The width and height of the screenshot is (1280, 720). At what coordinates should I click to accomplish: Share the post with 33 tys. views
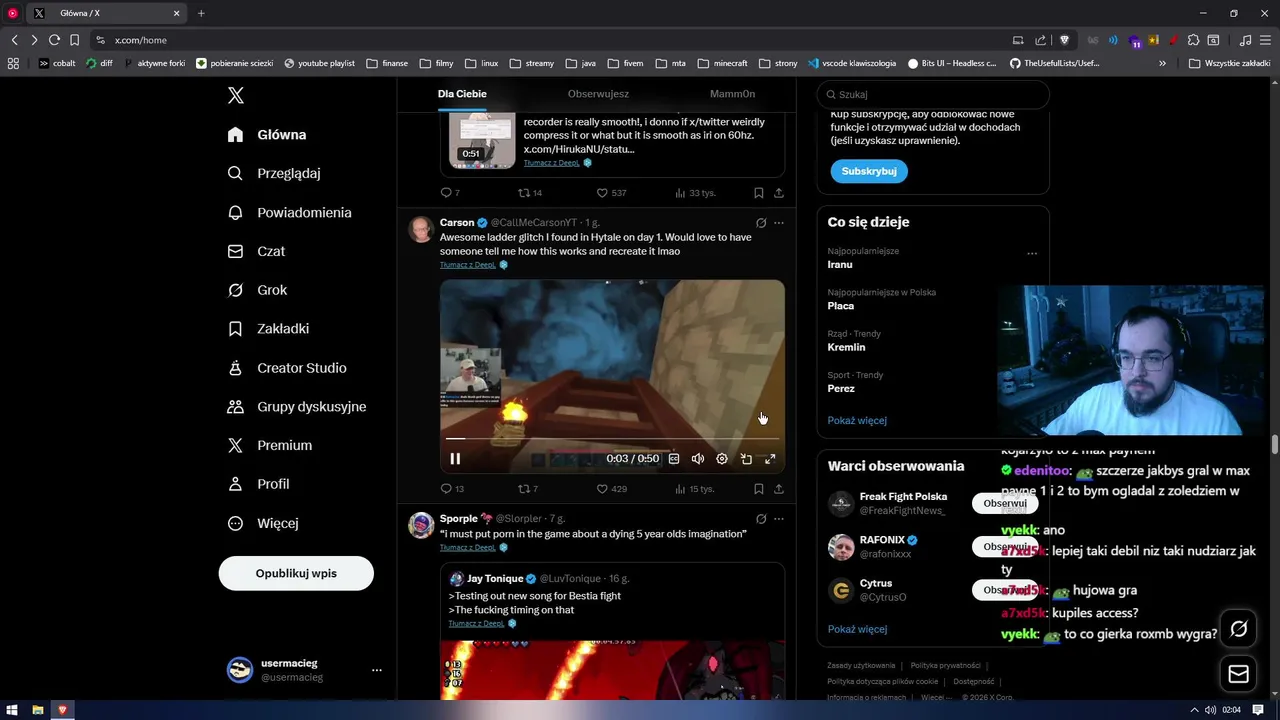(779, 193)
